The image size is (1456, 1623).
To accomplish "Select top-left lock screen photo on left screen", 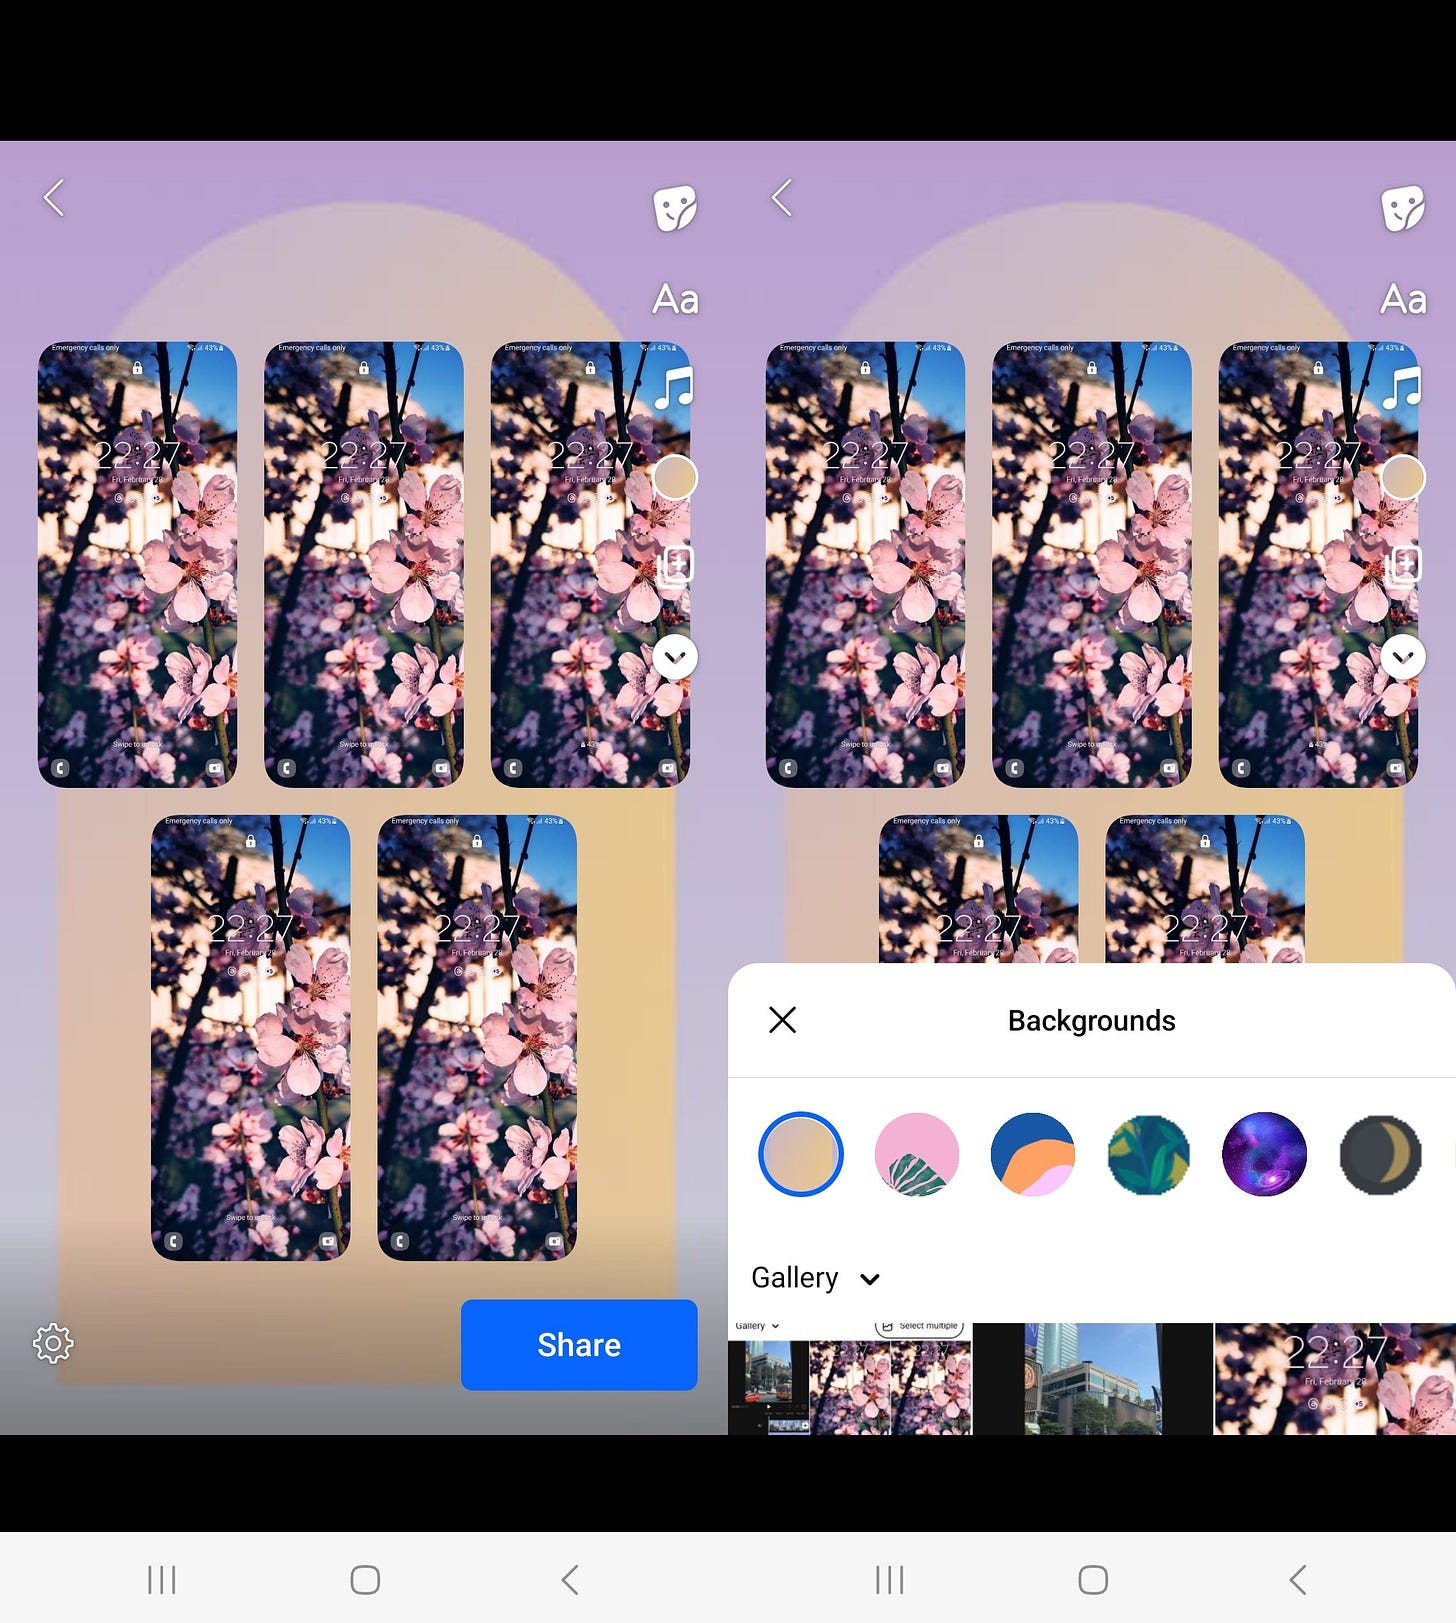I will (x=137, y=564).
